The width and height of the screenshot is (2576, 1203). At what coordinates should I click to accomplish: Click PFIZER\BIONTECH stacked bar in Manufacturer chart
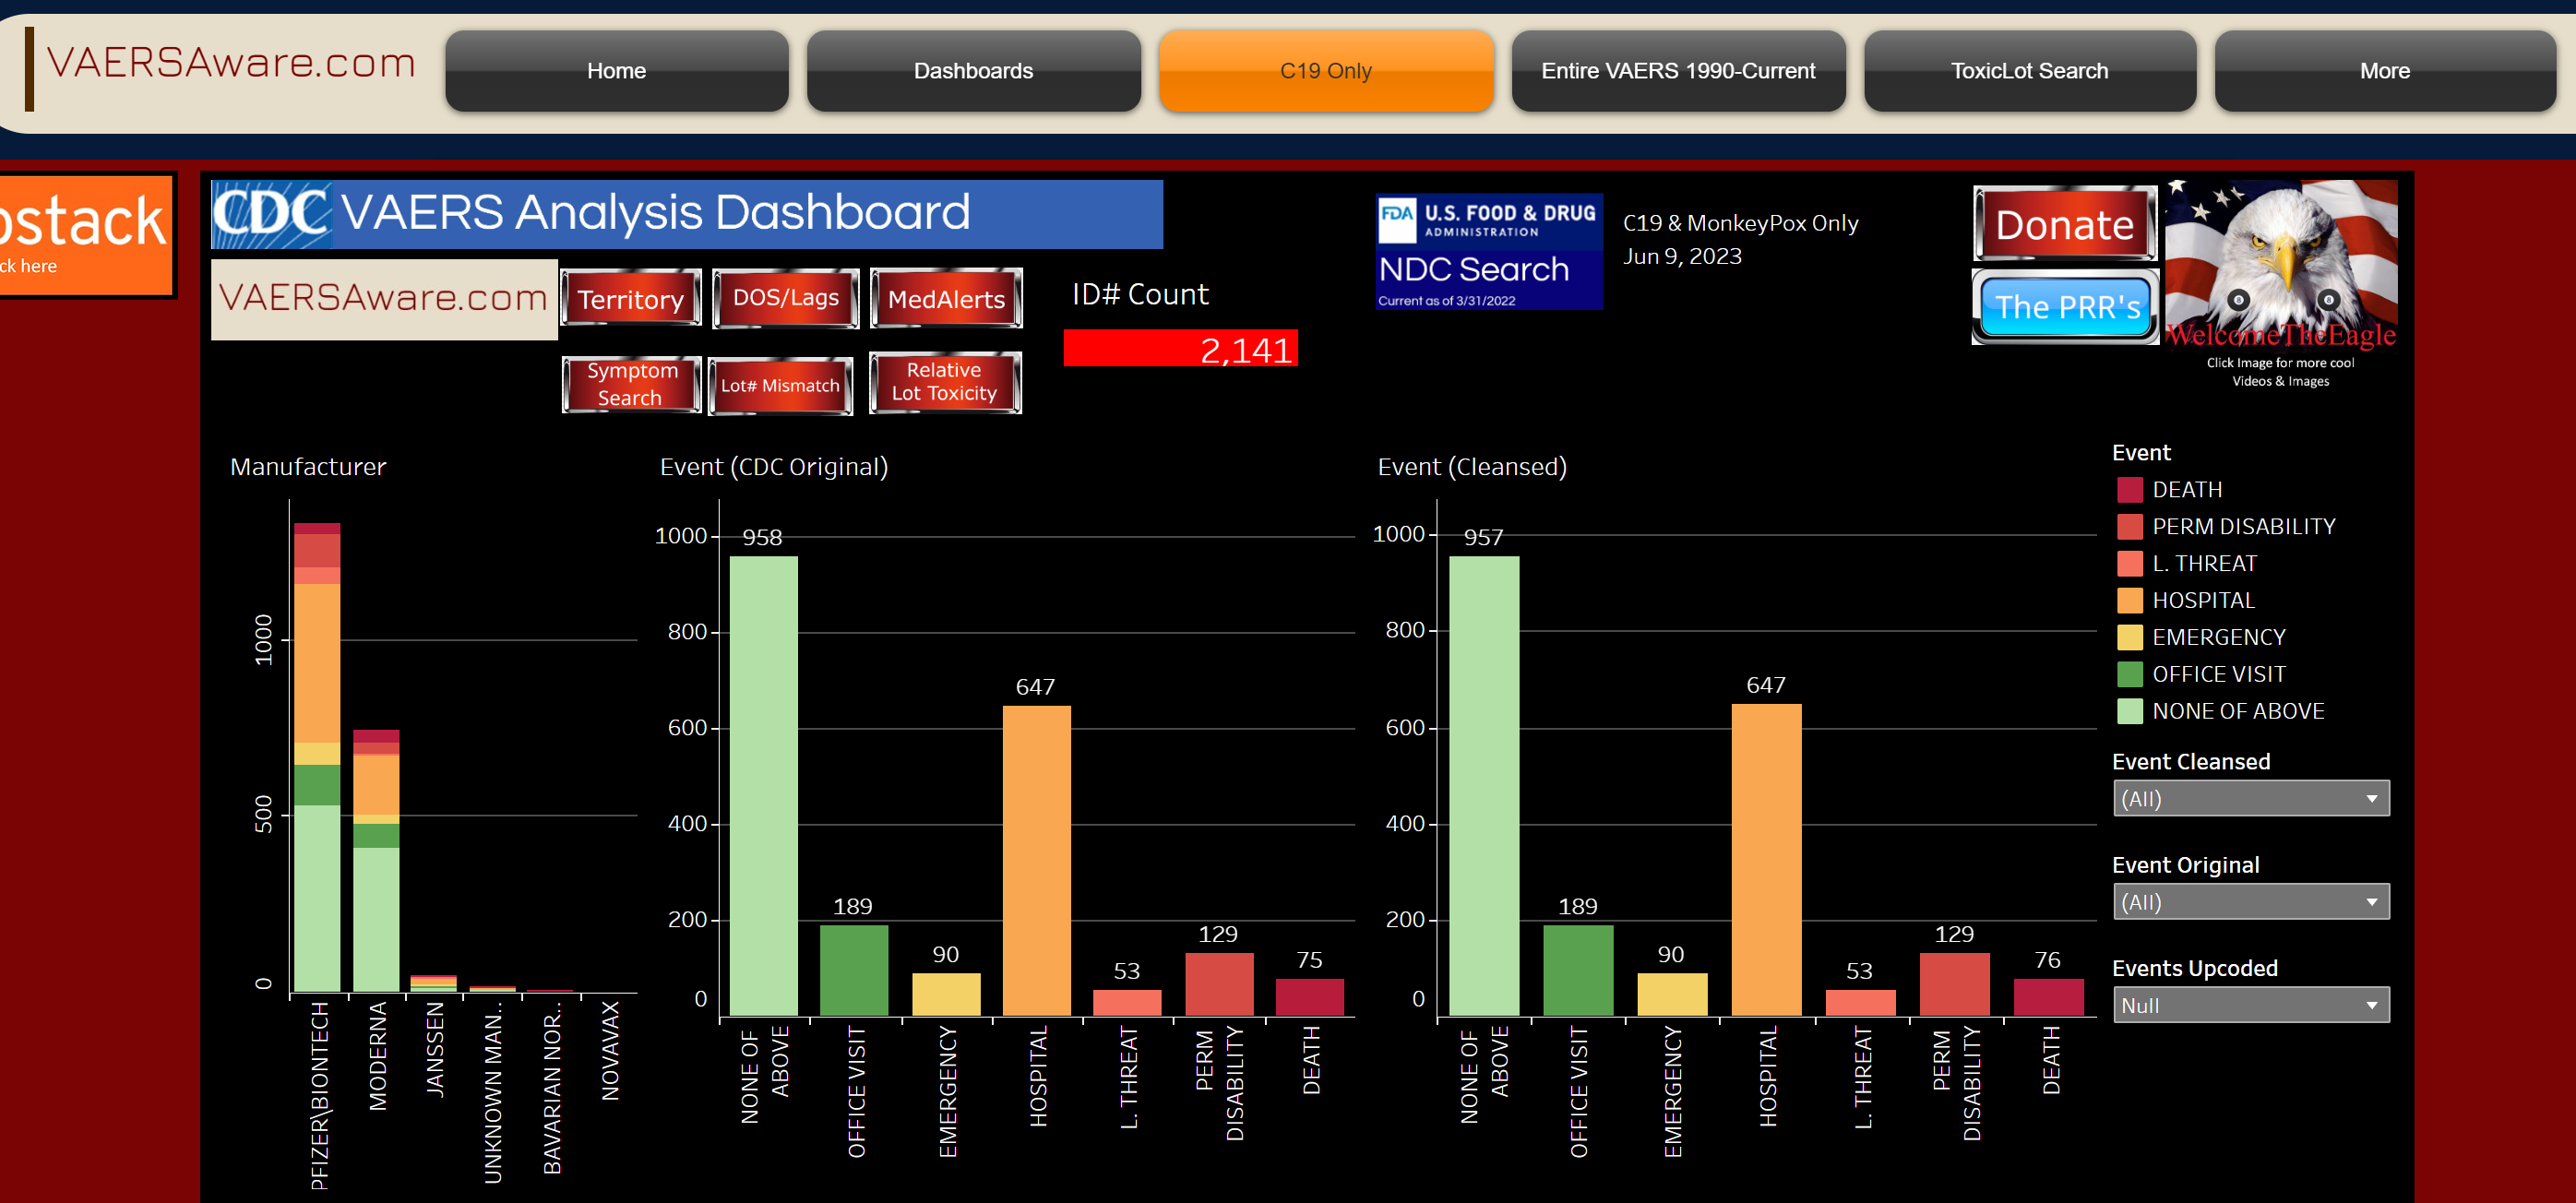click(x=317, y=757)
